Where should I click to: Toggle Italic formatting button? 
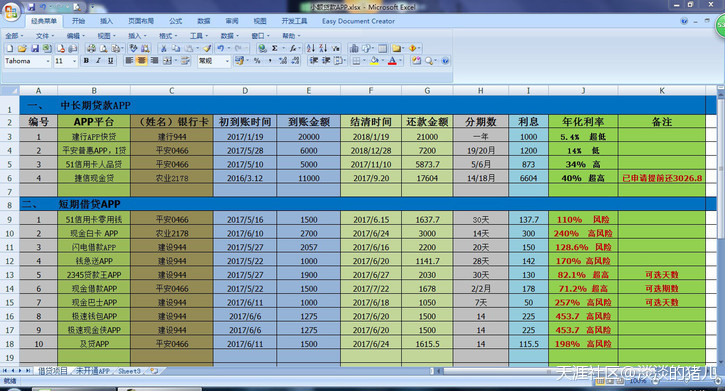(98, 61)
